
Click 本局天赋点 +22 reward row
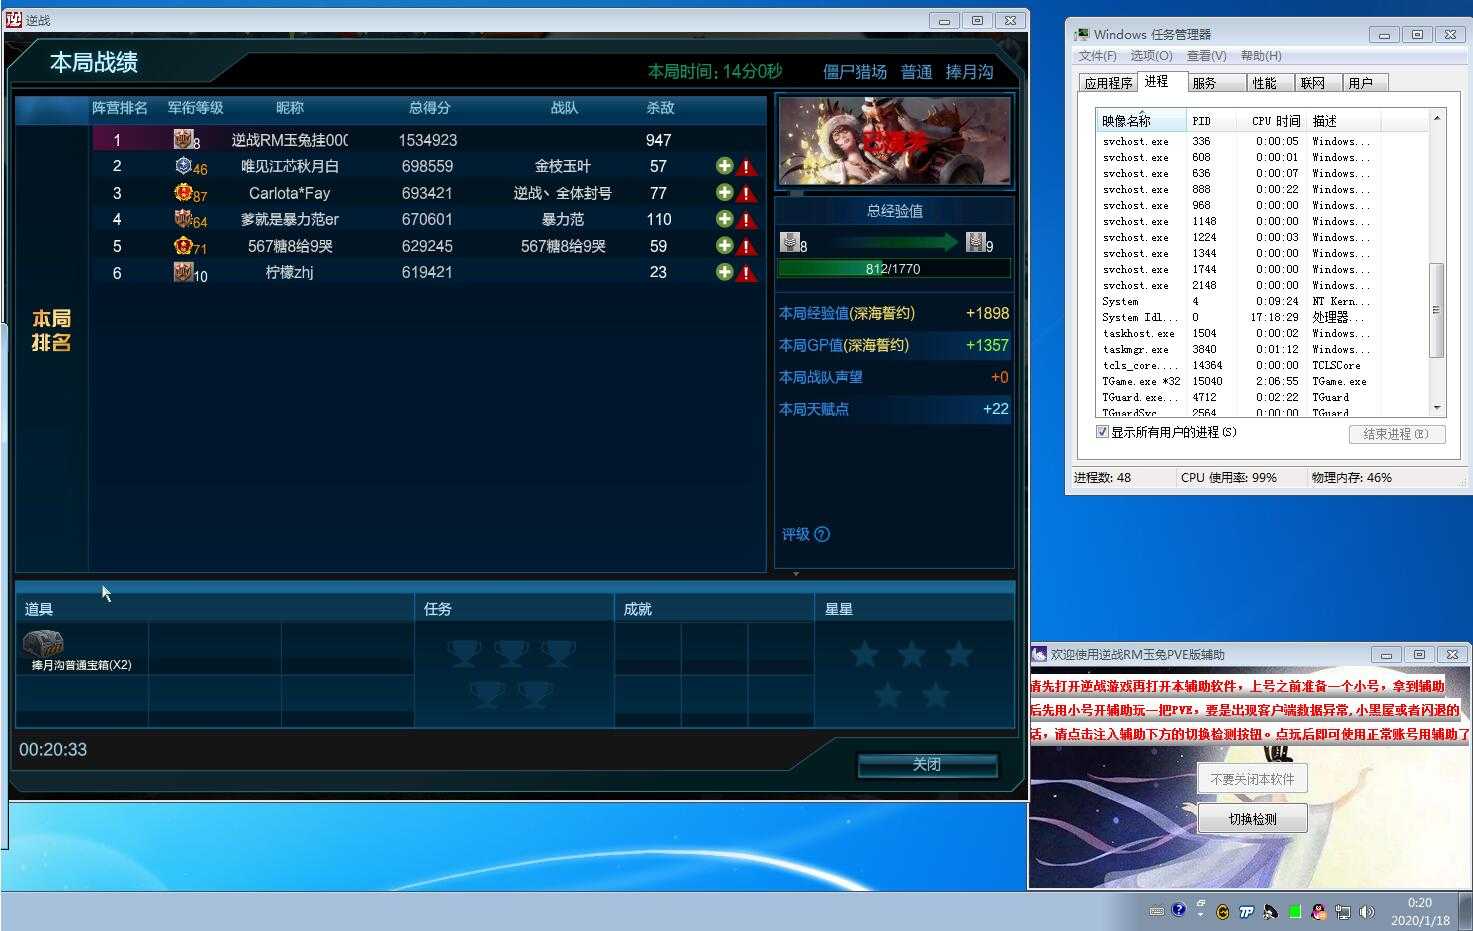tap(894, 409)
